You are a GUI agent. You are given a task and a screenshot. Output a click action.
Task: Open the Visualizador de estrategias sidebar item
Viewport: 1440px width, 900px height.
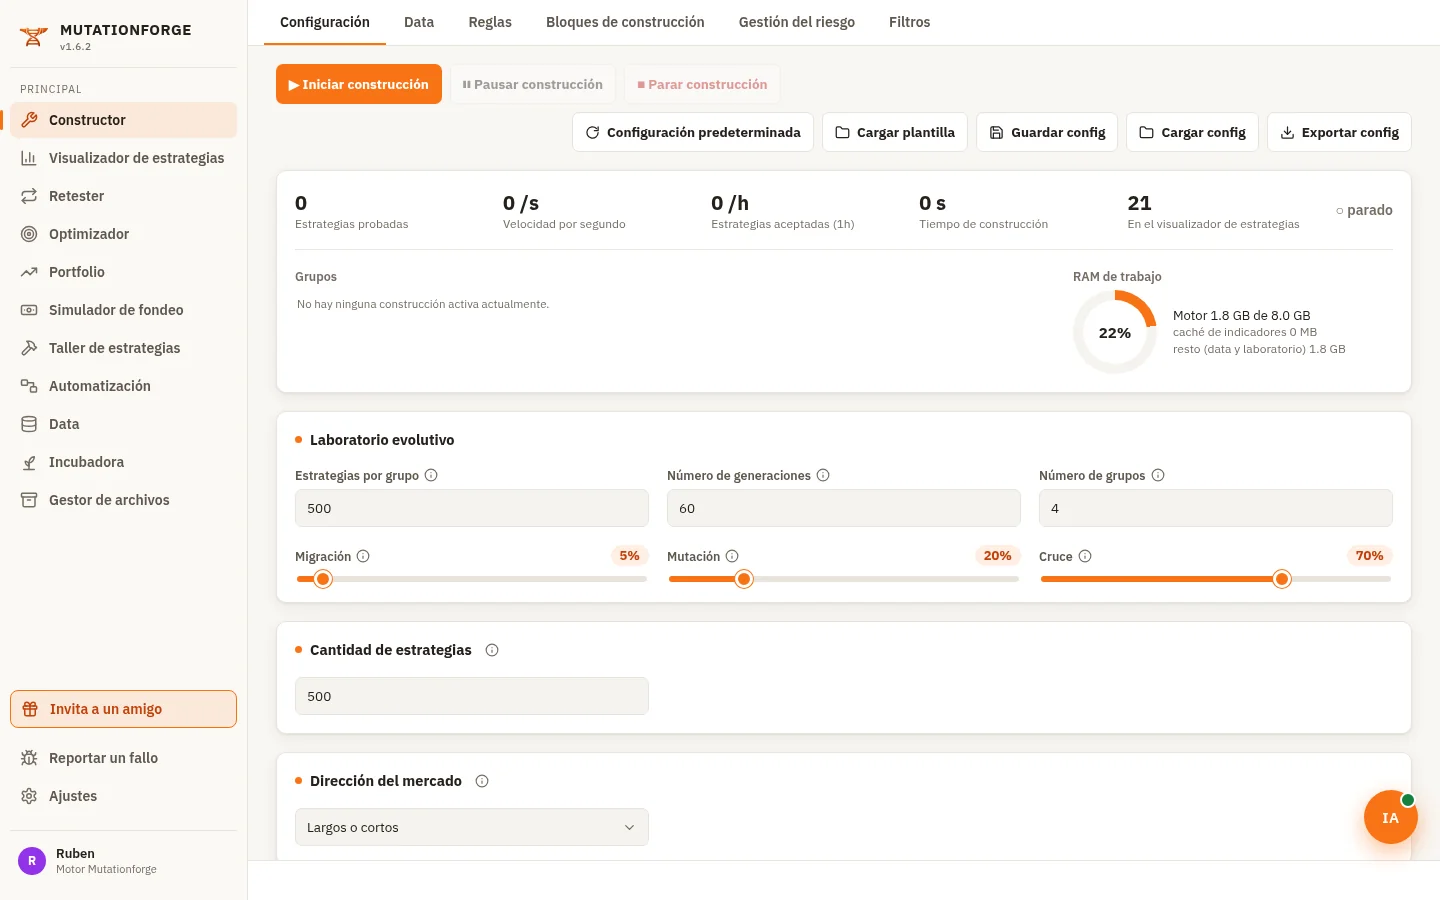123,158
